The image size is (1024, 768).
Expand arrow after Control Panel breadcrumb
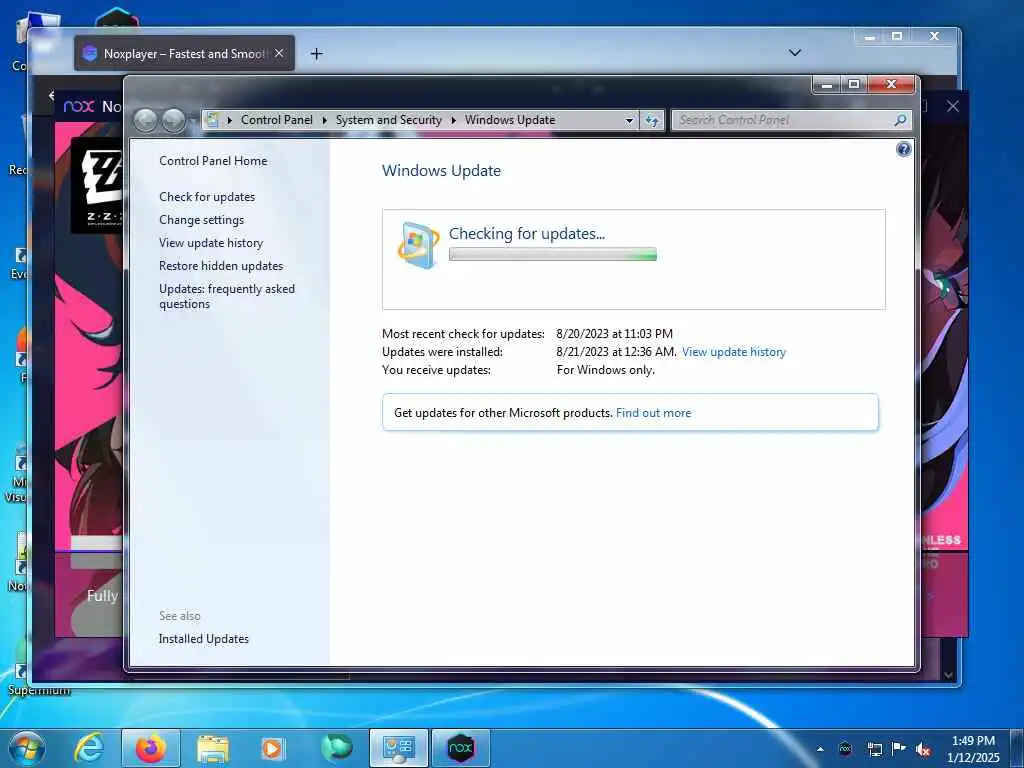tap(325, 120)
